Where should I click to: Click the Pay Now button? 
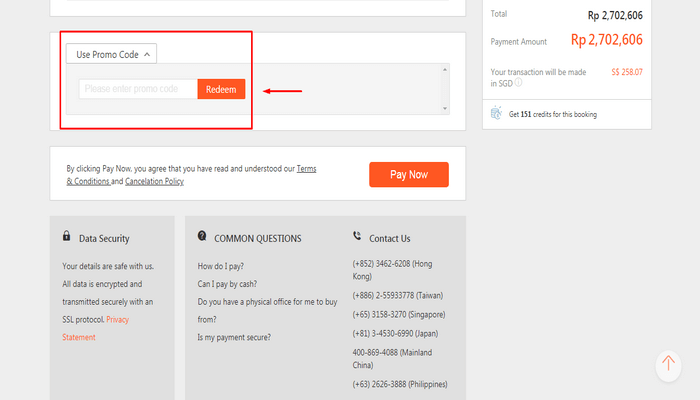click(409, 175)
